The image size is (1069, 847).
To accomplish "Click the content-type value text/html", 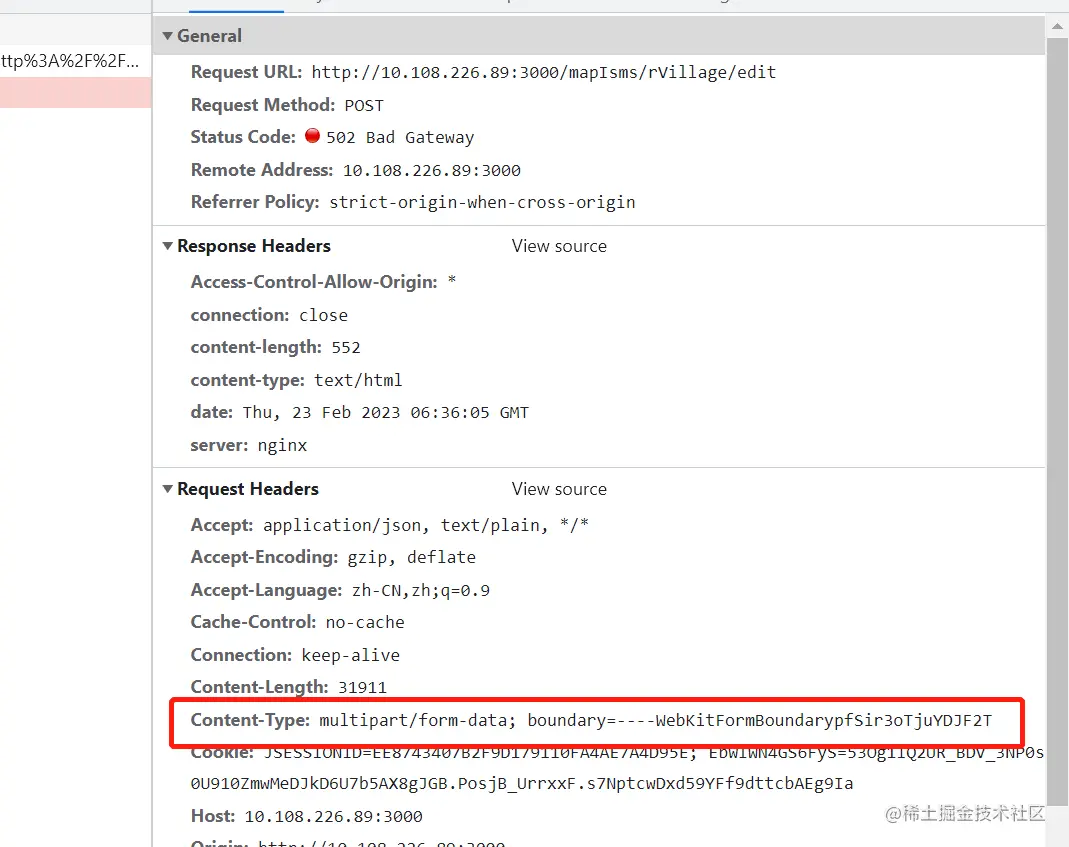I will 358,381.
